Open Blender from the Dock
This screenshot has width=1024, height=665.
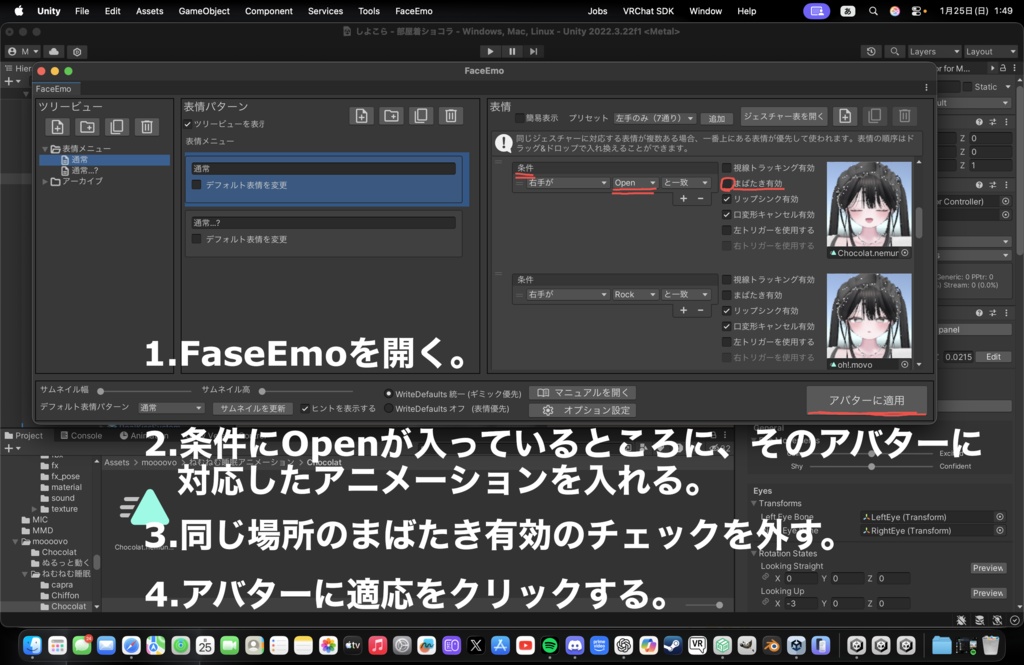(x=772, y=646)
